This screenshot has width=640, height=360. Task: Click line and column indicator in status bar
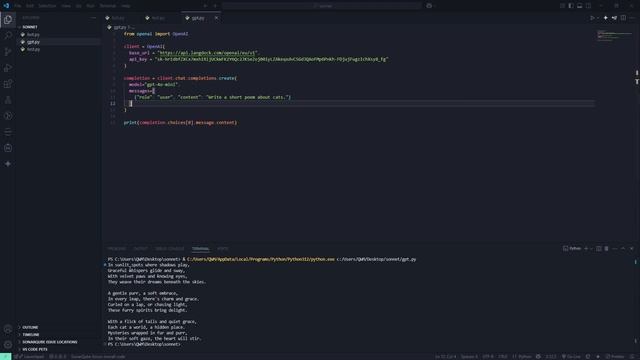tap(445, 357)
